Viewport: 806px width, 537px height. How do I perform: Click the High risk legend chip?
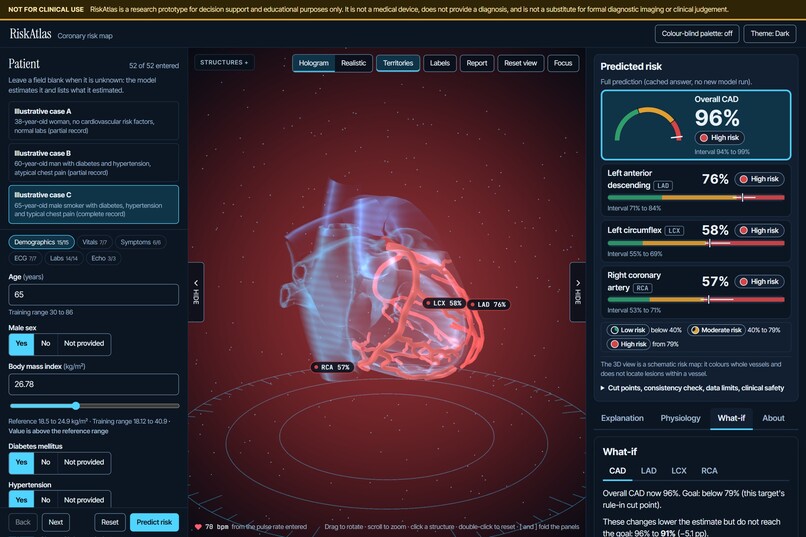[628, 344]
